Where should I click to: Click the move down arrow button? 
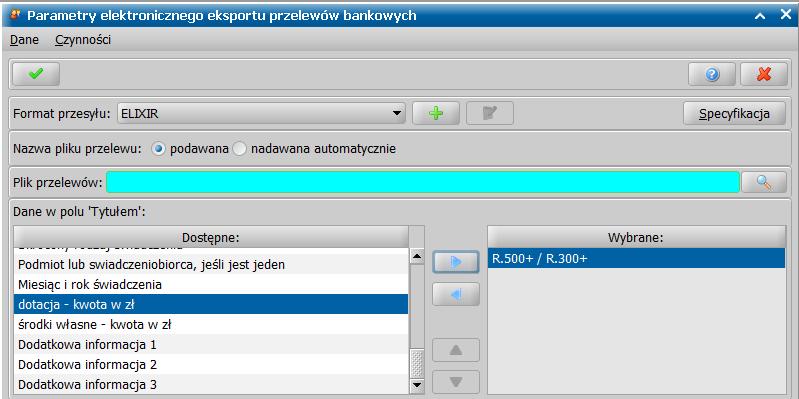point(456,382)
